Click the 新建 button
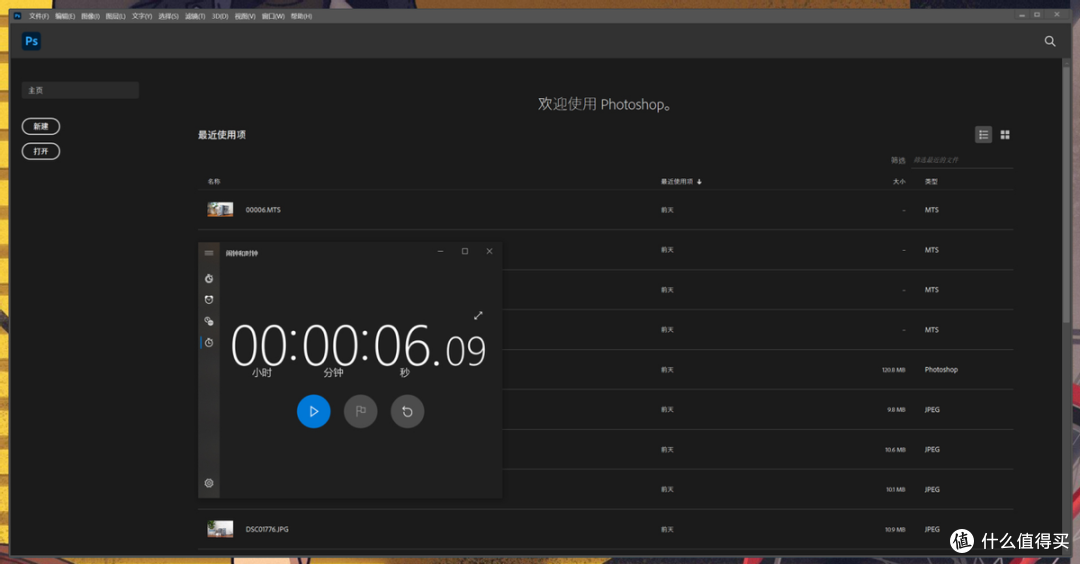The height and width of the screenshot is (564, 1080). coord(41,126)
